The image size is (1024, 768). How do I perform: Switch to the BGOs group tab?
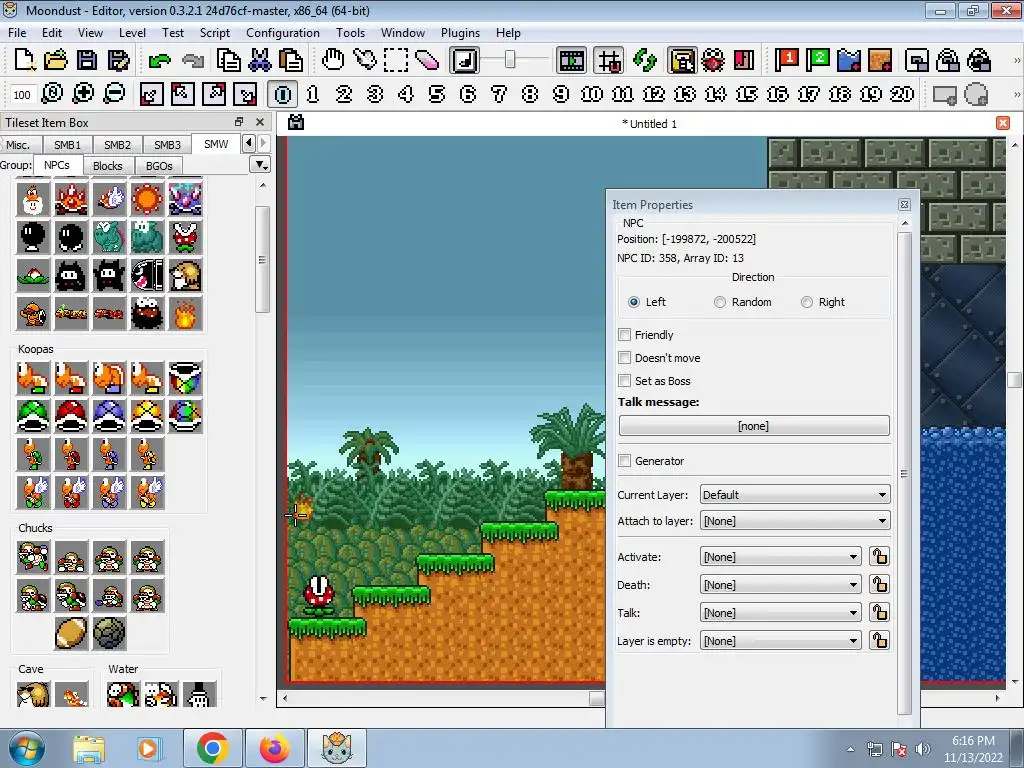[159, 166]
